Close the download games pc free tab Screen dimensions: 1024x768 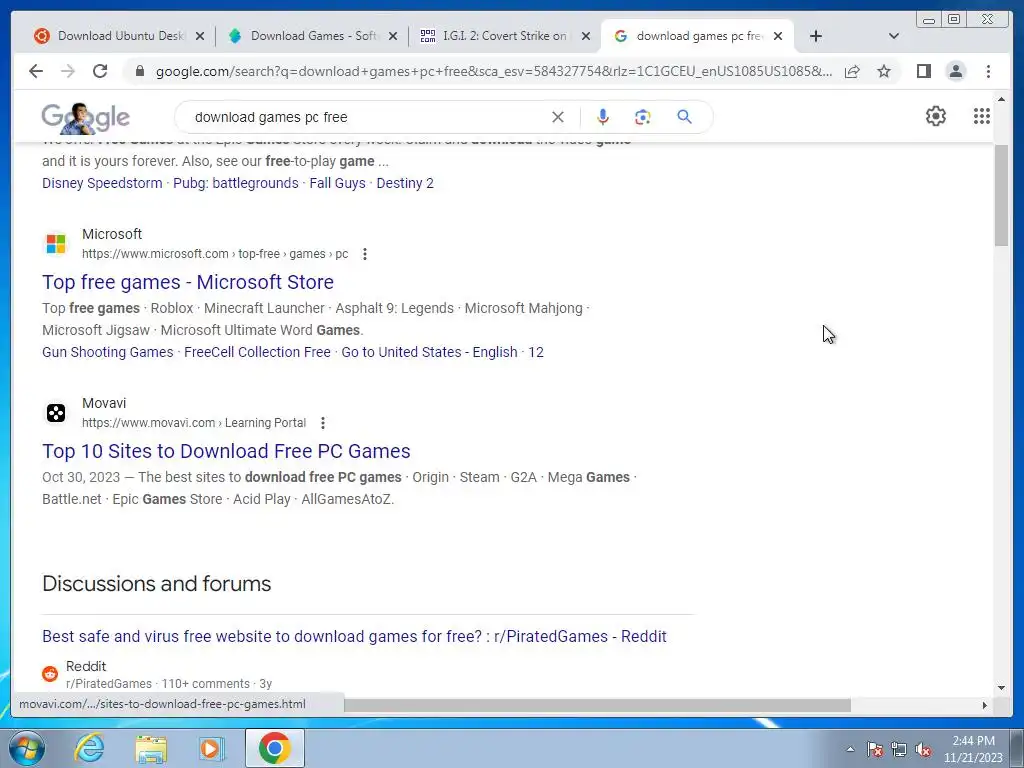pyautogui.click(x=778, y=36)
